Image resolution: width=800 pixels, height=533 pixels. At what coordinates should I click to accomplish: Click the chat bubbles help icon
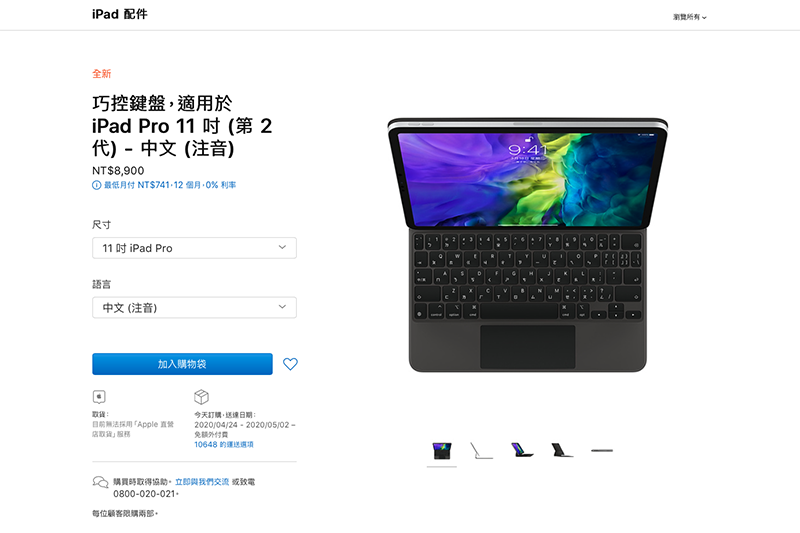point(100,482)
